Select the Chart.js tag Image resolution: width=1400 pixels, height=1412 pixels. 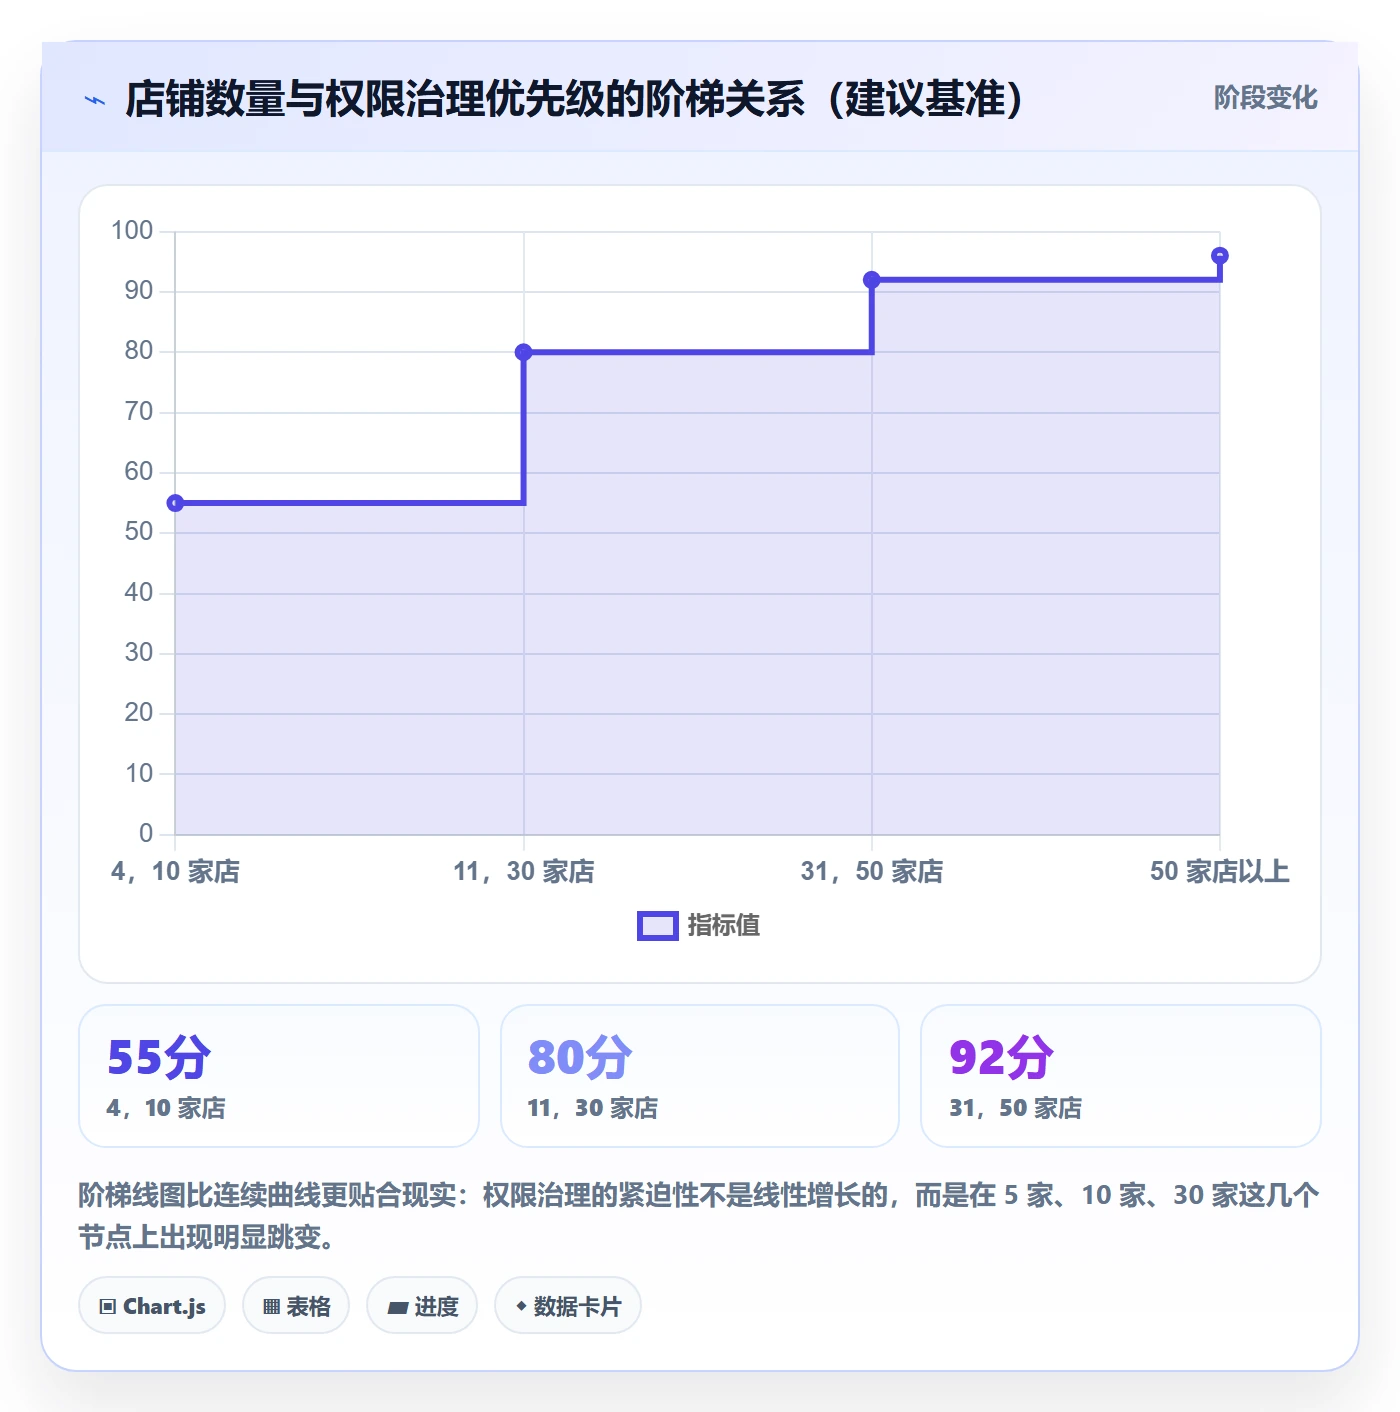(152, 1305)
